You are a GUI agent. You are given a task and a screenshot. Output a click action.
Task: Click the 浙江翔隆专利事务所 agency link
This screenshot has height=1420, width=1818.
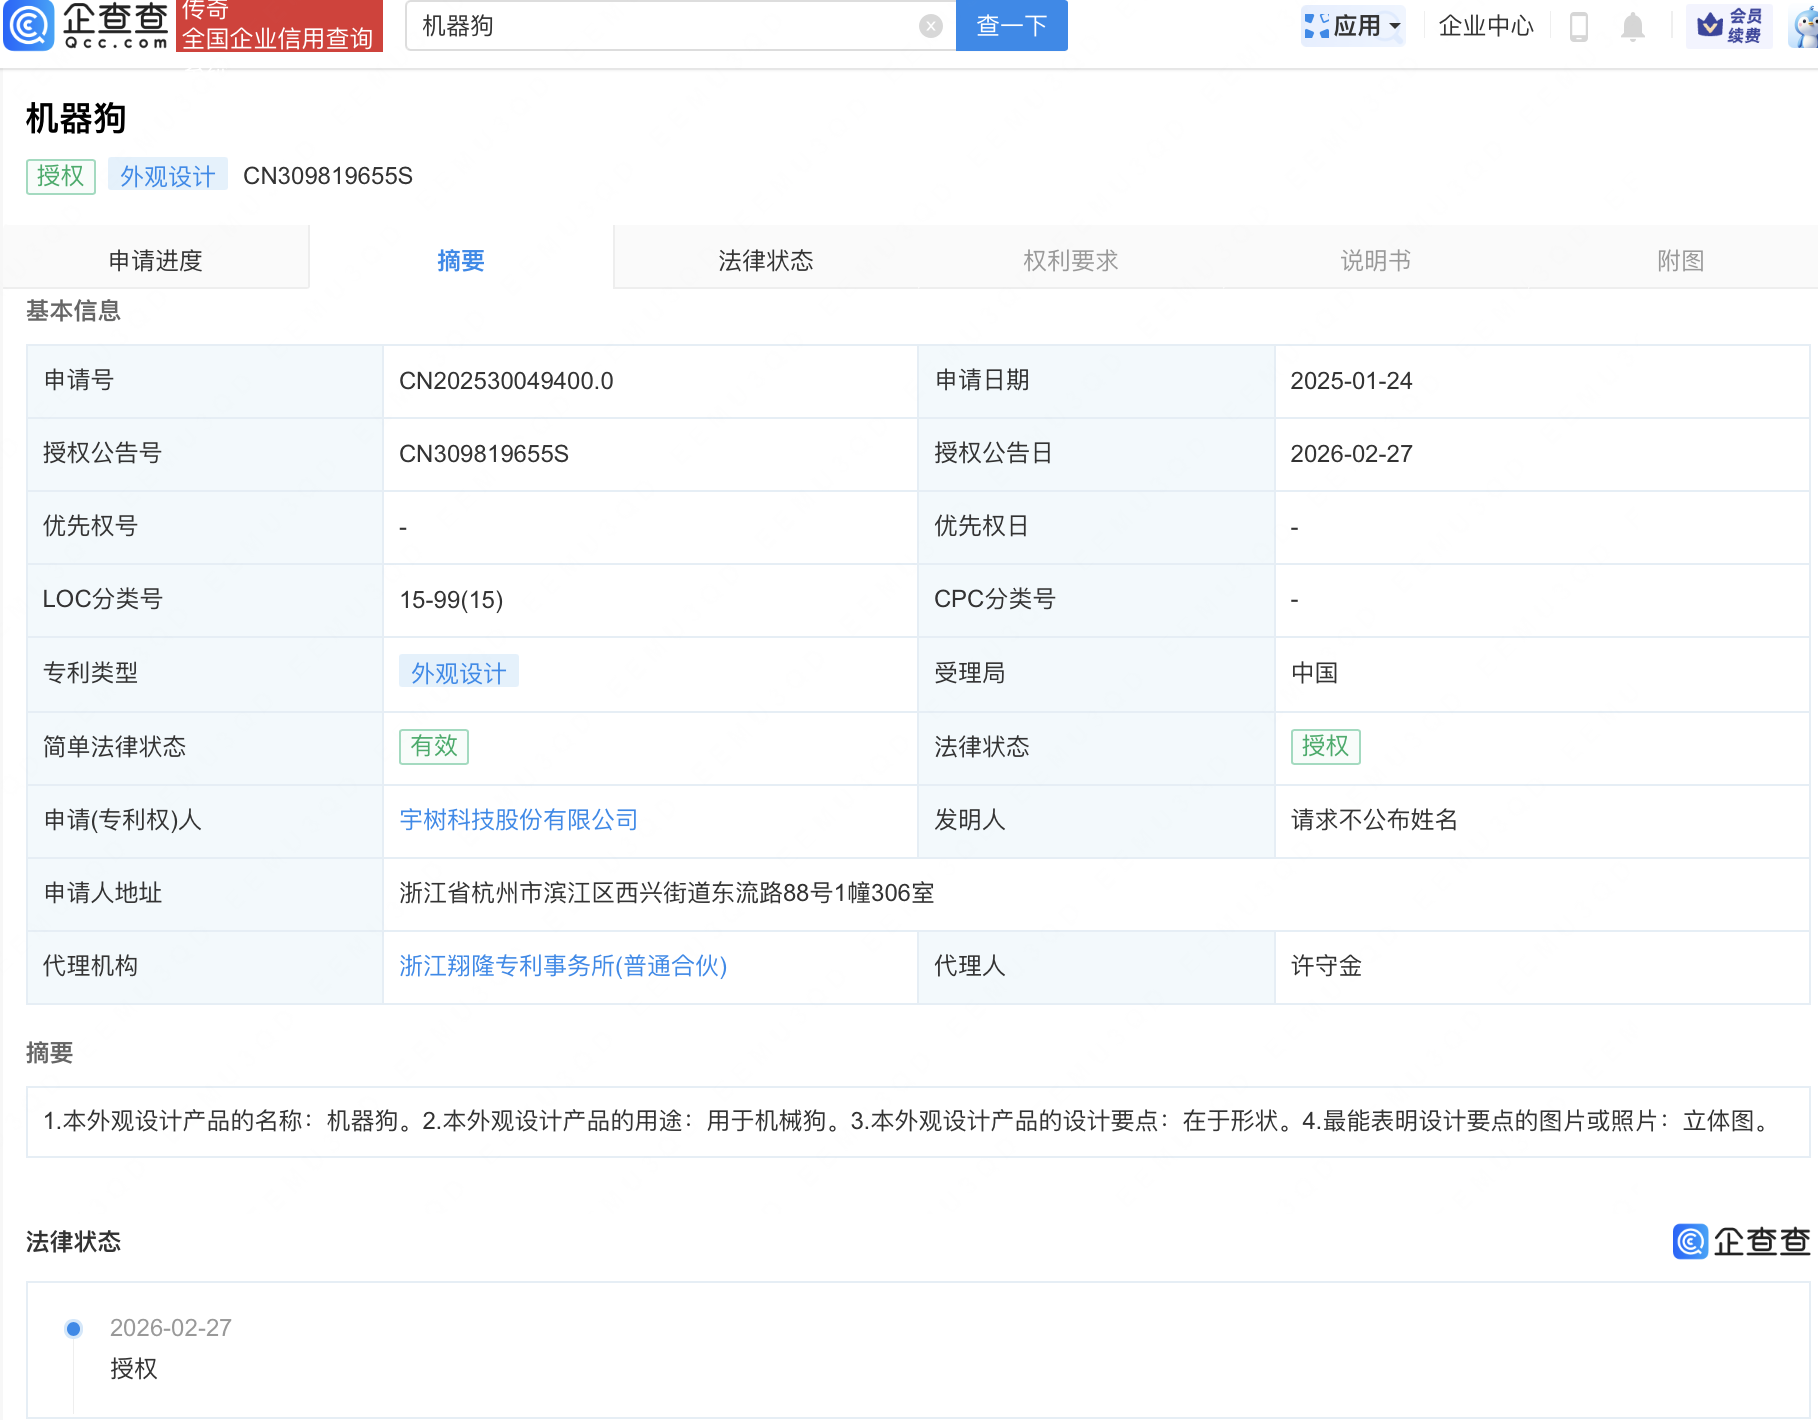(x=563, y=966)
